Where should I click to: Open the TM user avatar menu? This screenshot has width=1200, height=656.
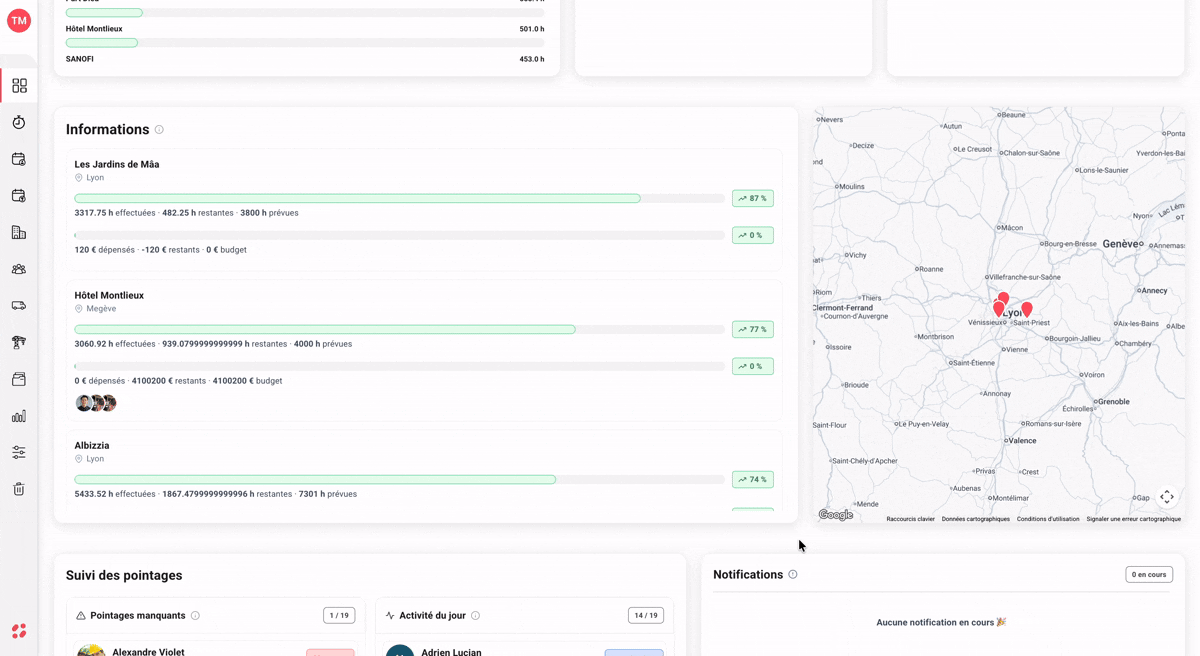click(x=19, y=20)
